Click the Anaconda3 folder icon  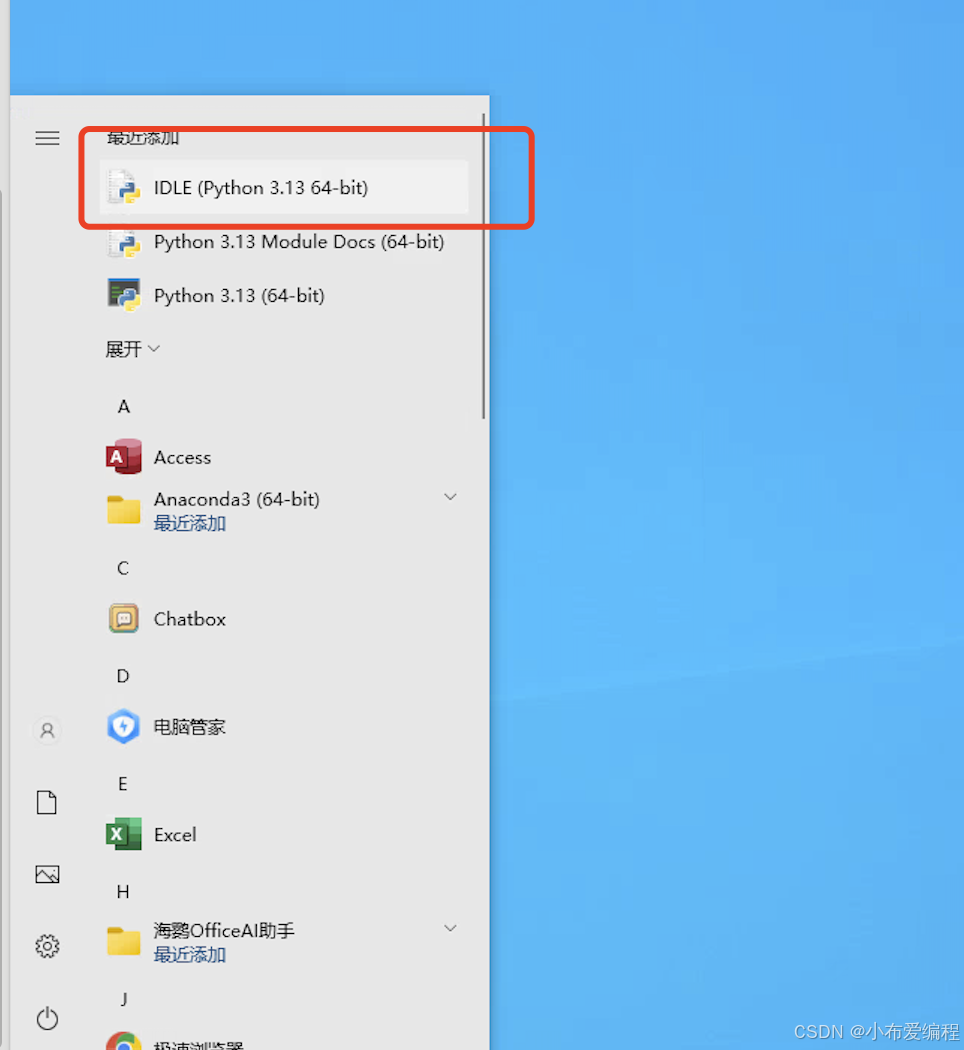(x=124, y=510)
